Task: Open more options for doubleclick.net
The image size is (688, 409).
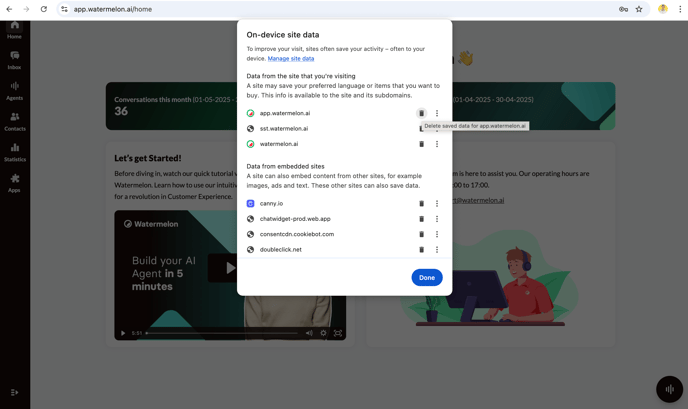Action: pos(437,250)
